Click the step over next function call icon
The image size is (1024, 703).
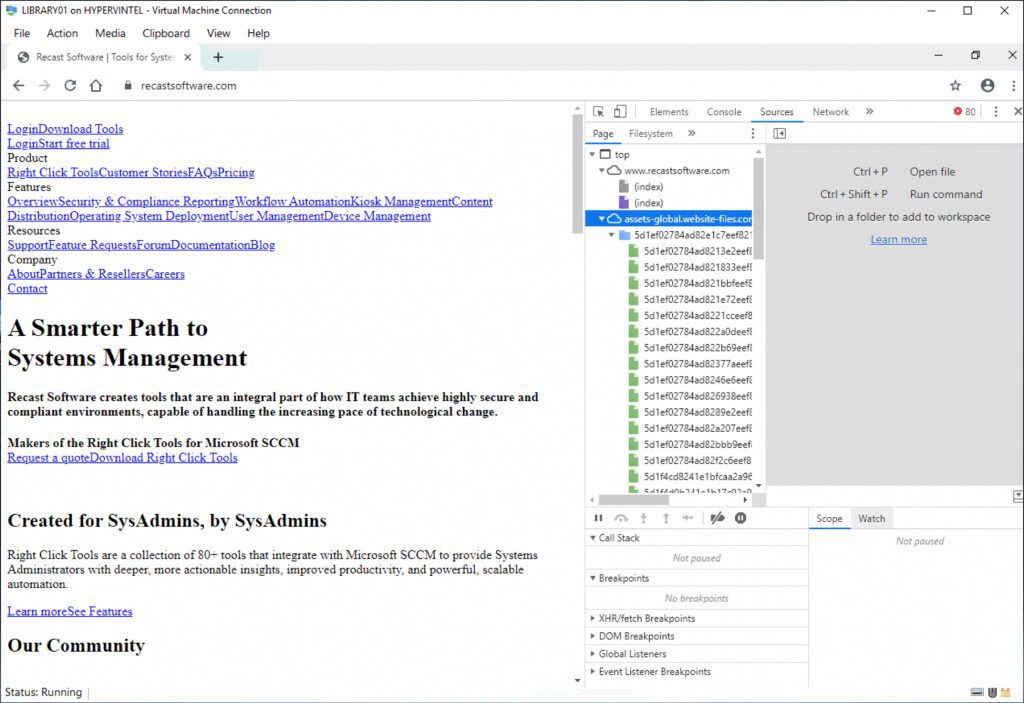click(622, 517)
